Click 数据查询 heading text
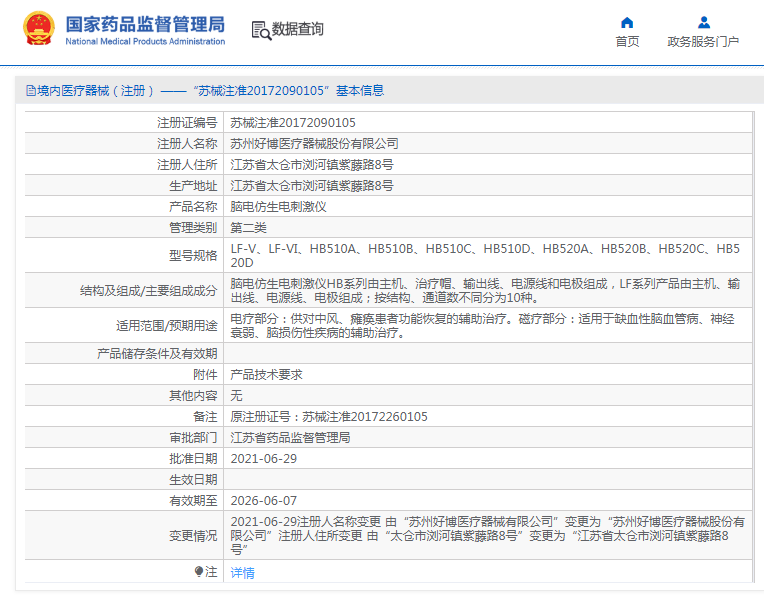Viewport: 764px width, 597px height. click(297, 29)
